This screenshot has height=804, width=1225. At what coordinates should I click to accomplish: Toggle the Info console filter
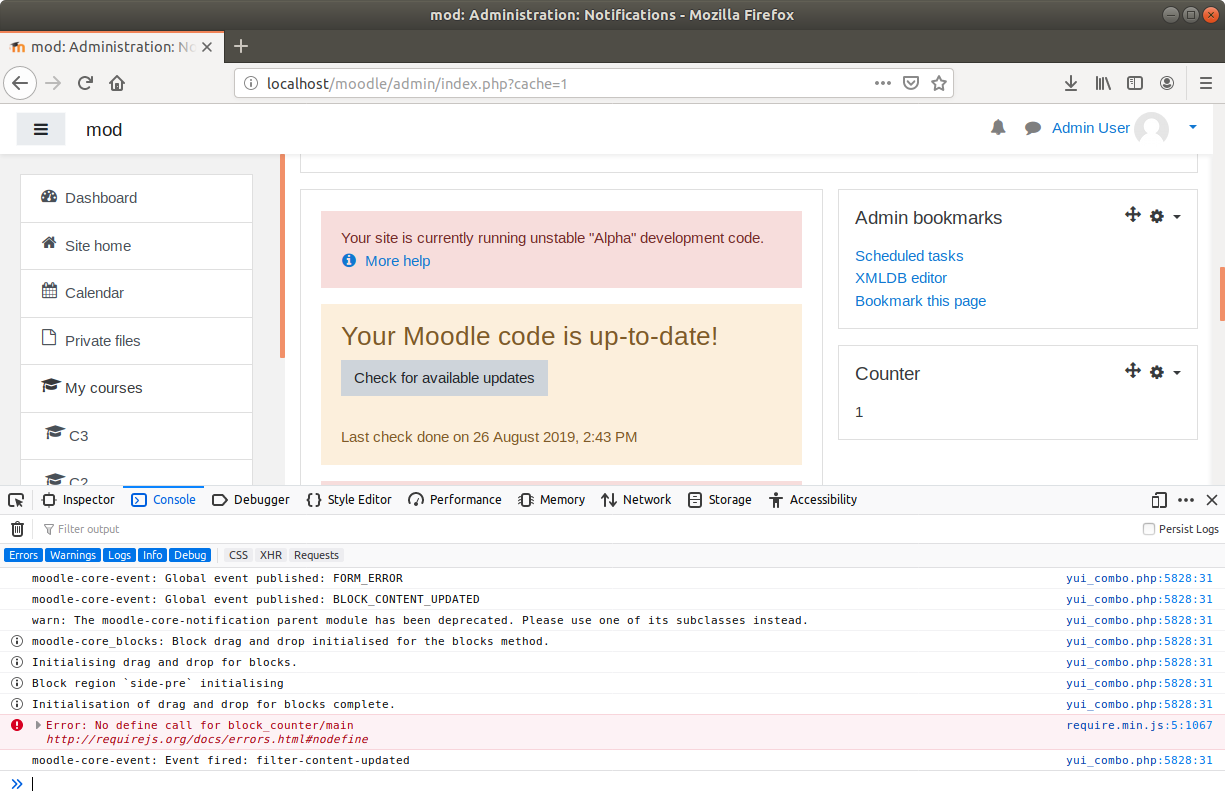152,555
